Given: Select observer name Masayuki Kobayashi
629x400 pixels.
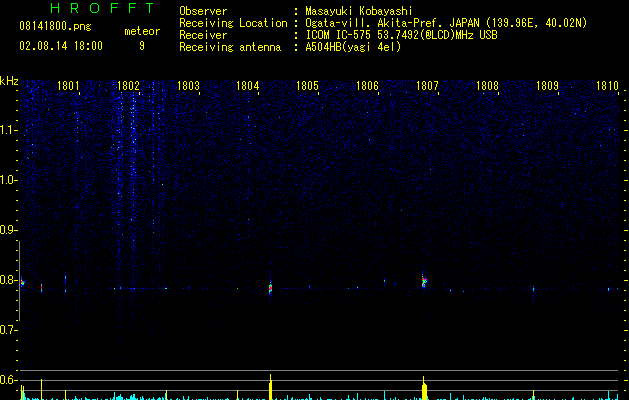Looking at the screenshot, I should (x=359, y=11).
